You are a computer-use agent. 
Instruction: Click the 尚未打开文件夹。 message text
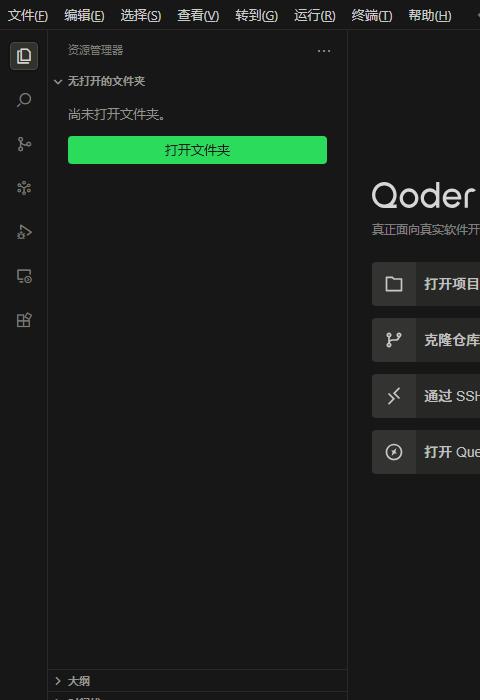click(x=118, y=114)
